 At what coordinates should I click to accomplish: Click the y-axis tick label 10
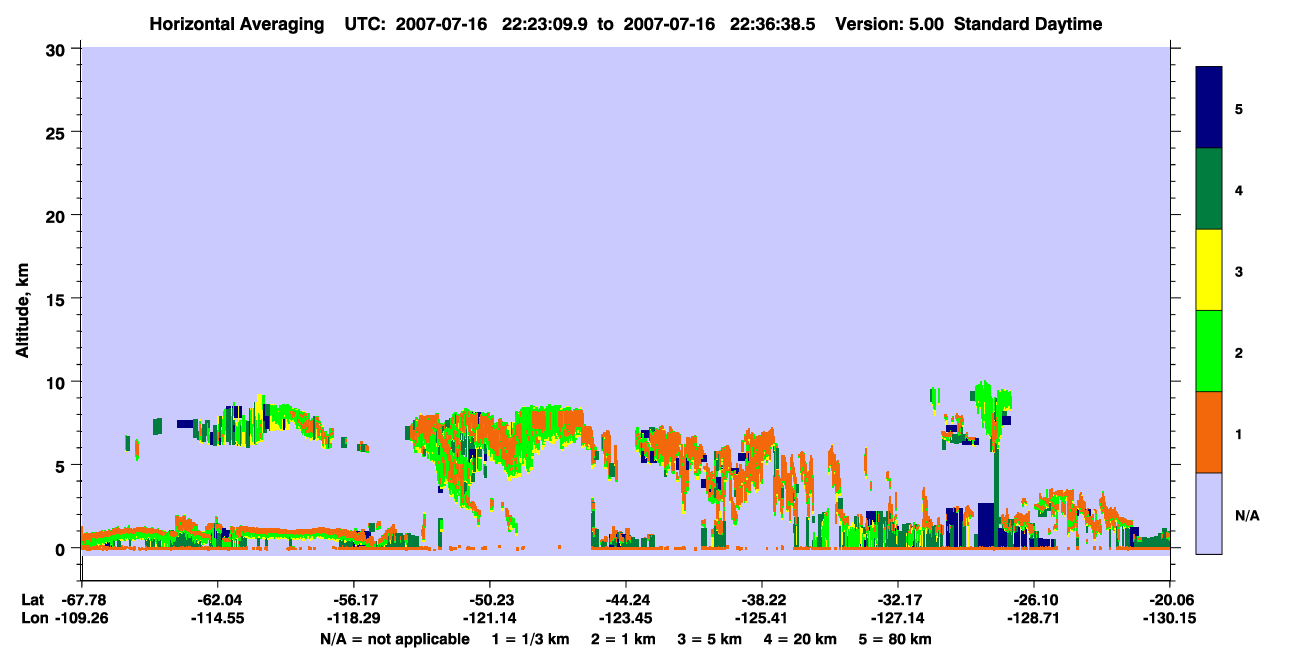[58, 382]
